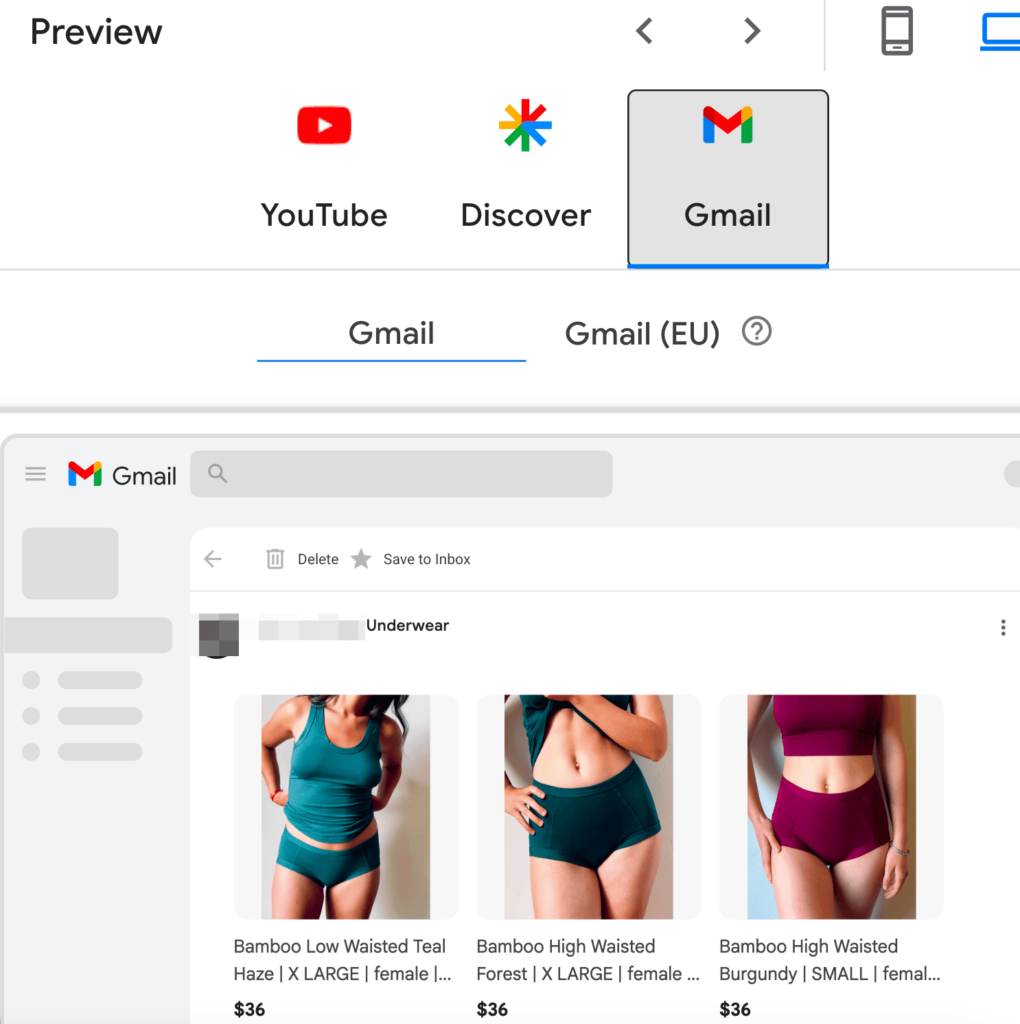Click Save to Inbox label
Viewport: 1020px width, 1024px height.
[x=426, y=559]
